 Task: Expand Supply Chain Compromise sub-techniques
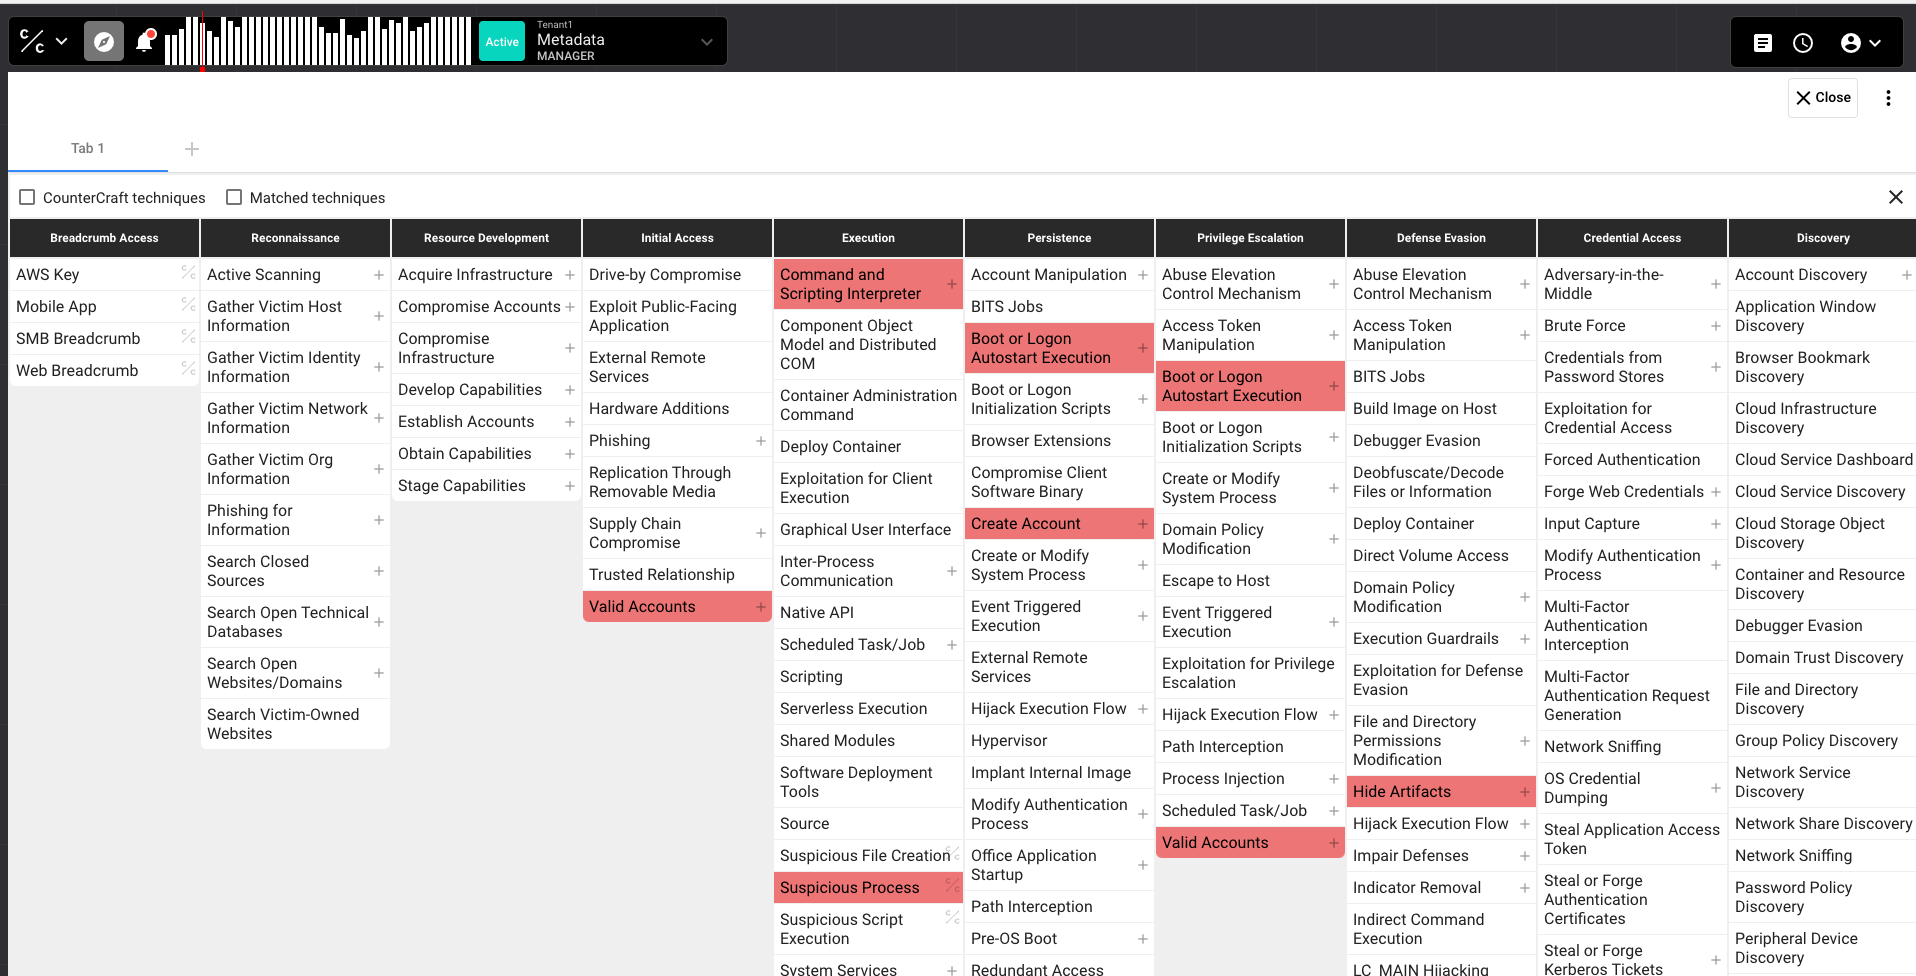761,533
